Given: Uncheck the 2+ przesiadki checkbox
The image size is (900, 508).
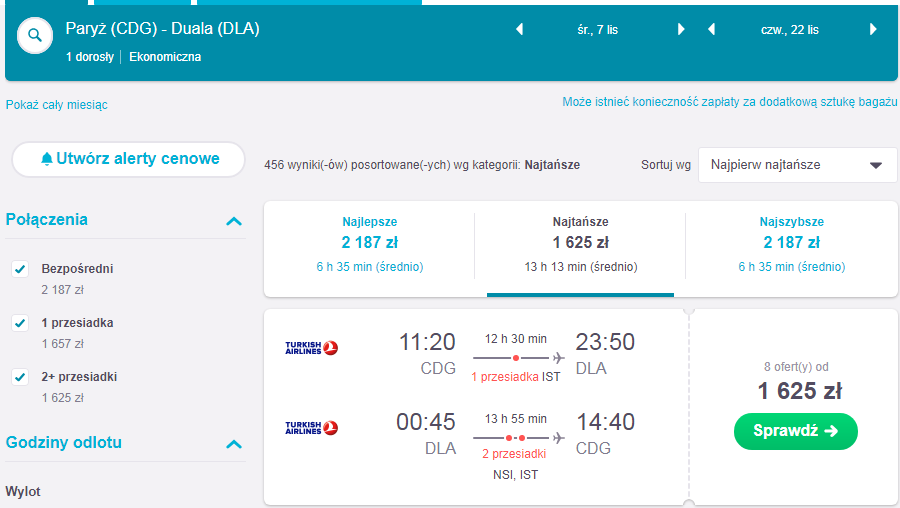Looking at the screenshot, I should tap(20, 377).
